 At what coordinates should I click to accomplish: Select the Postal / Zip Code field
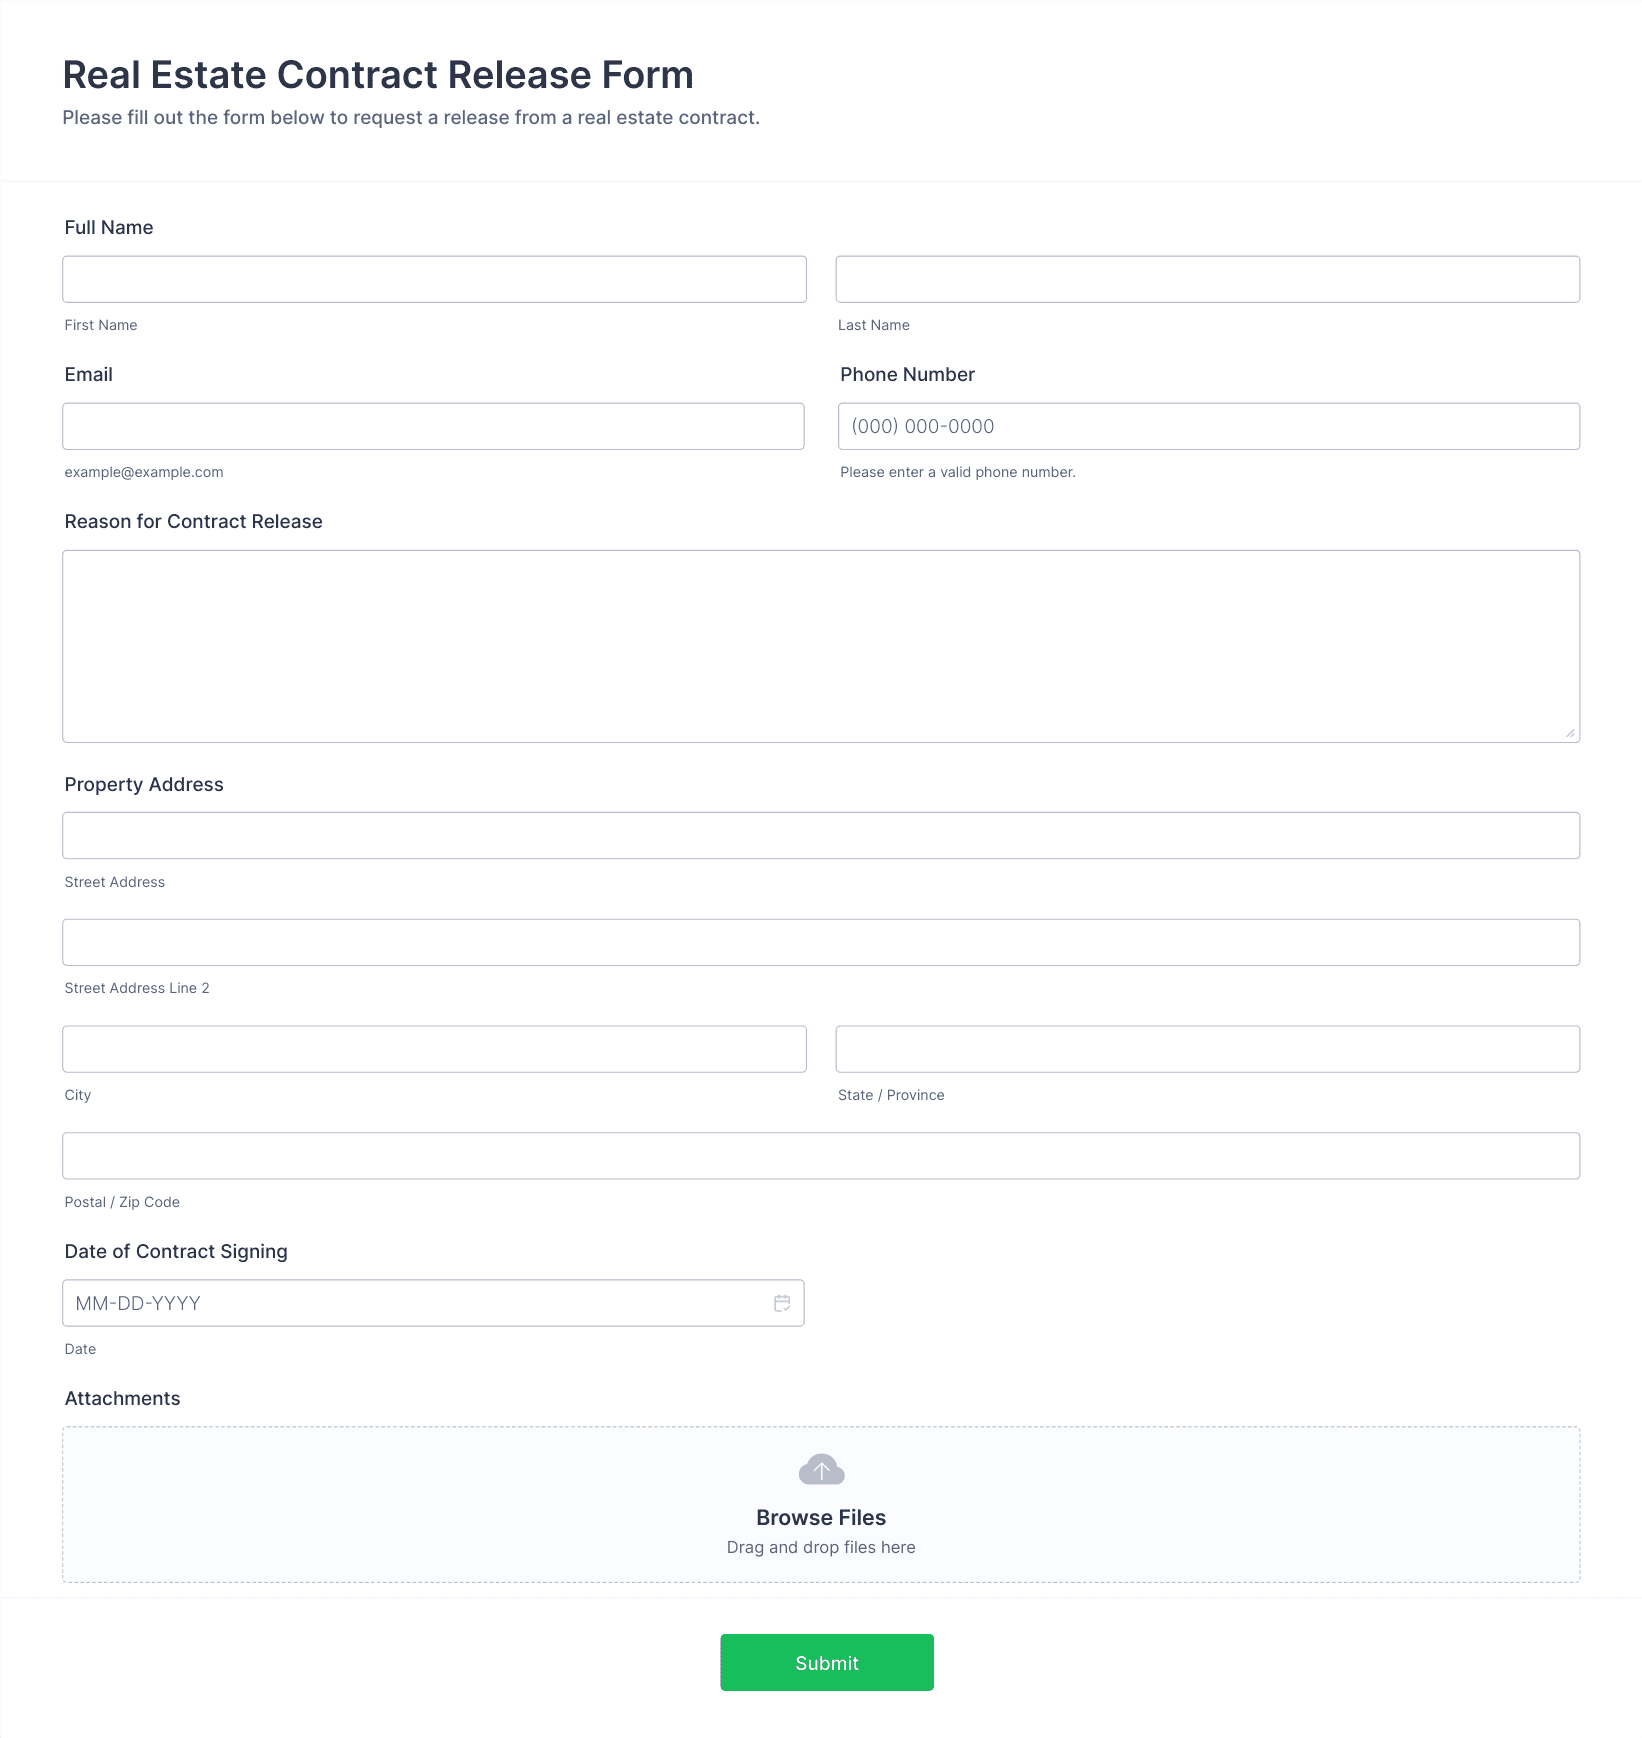tap(821, 1156)
